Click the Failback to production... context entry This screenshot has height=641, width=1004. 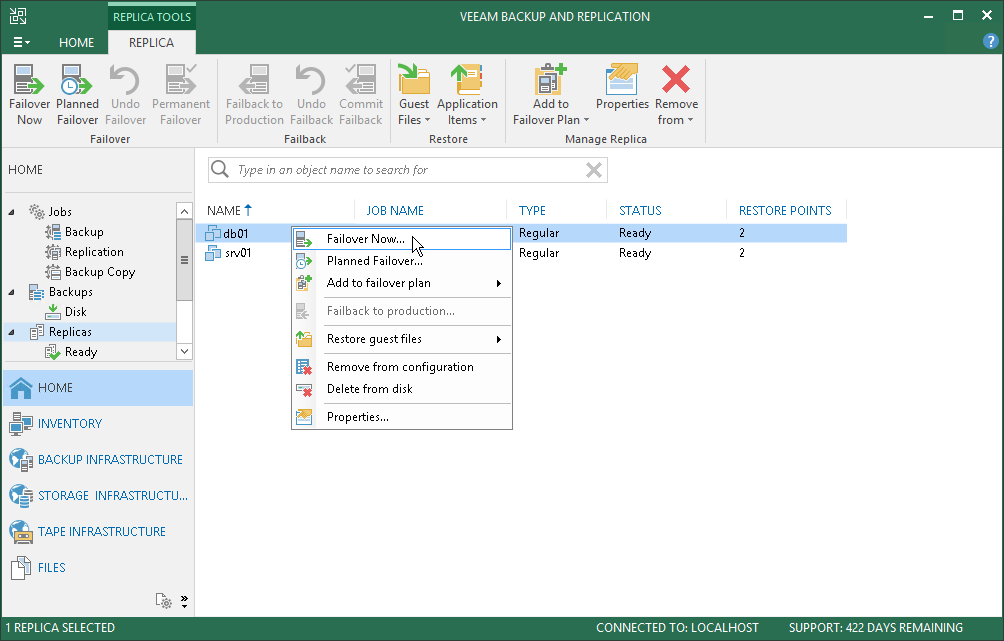click(401, 311)
